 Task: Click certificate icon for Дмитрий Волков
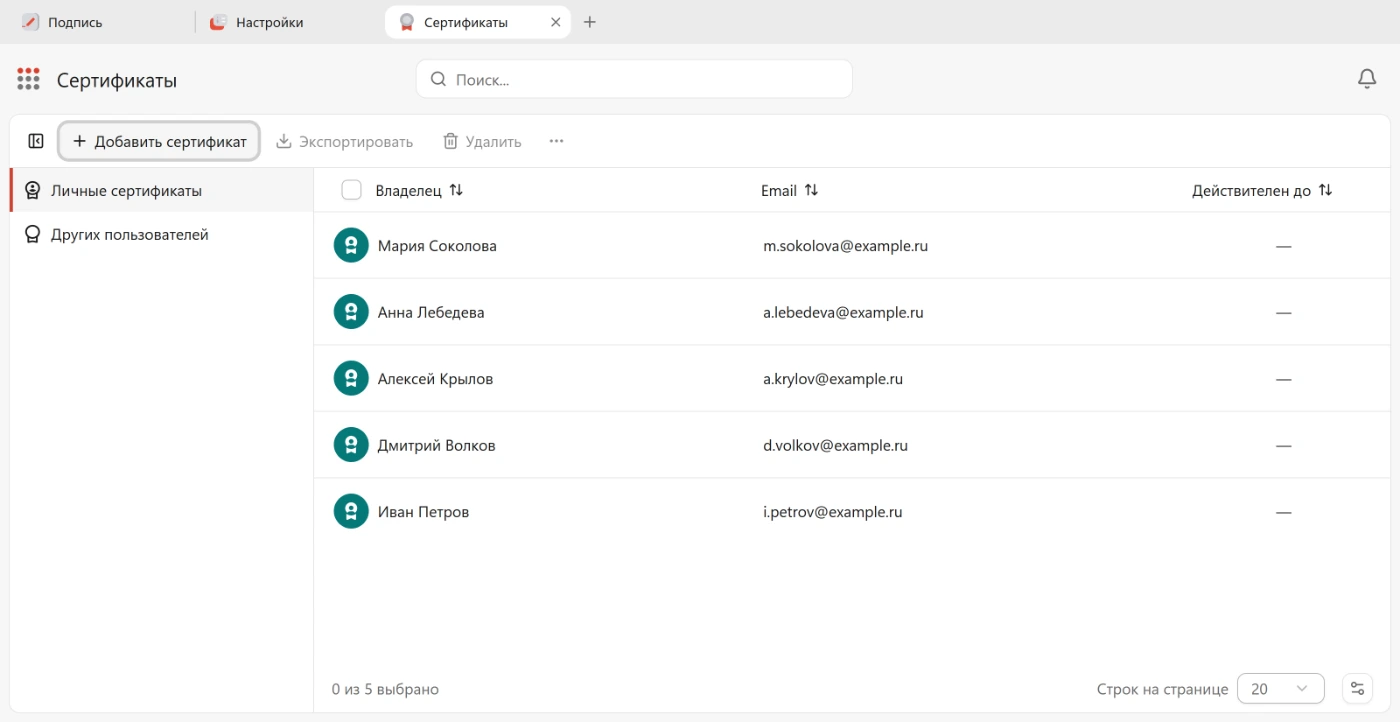(x=351, y=445)
